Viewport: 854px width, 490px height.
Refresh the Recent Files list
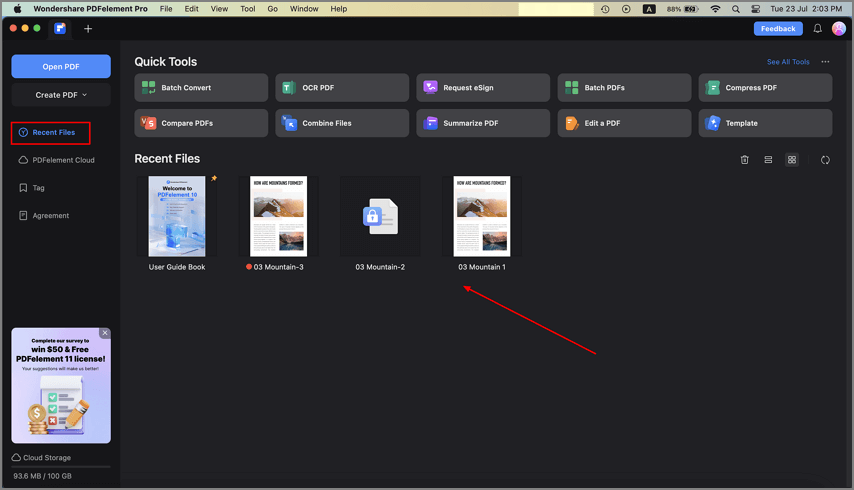pyautogui.click(x=825, y=160)
